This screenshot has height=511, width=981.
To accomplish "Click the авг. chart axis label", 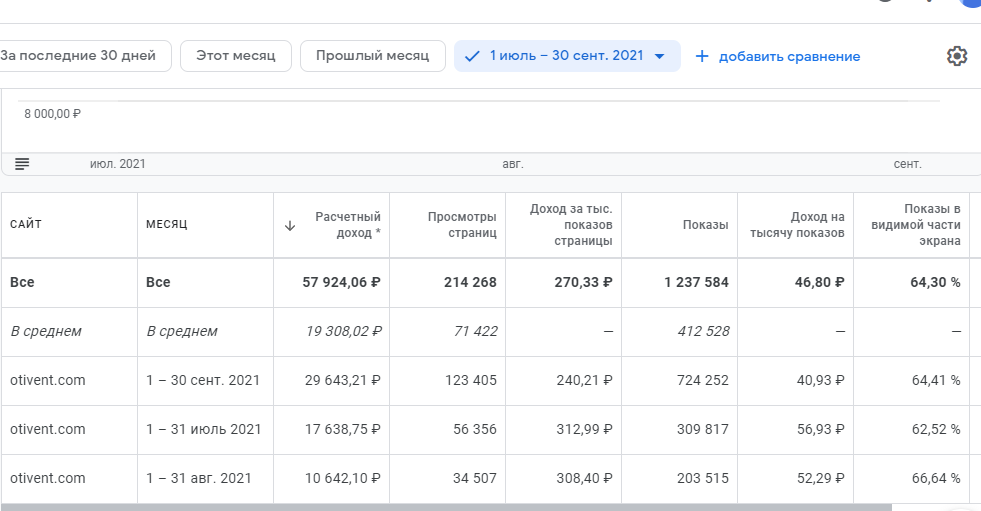I will pyautogui.click(x=512, y=164).
